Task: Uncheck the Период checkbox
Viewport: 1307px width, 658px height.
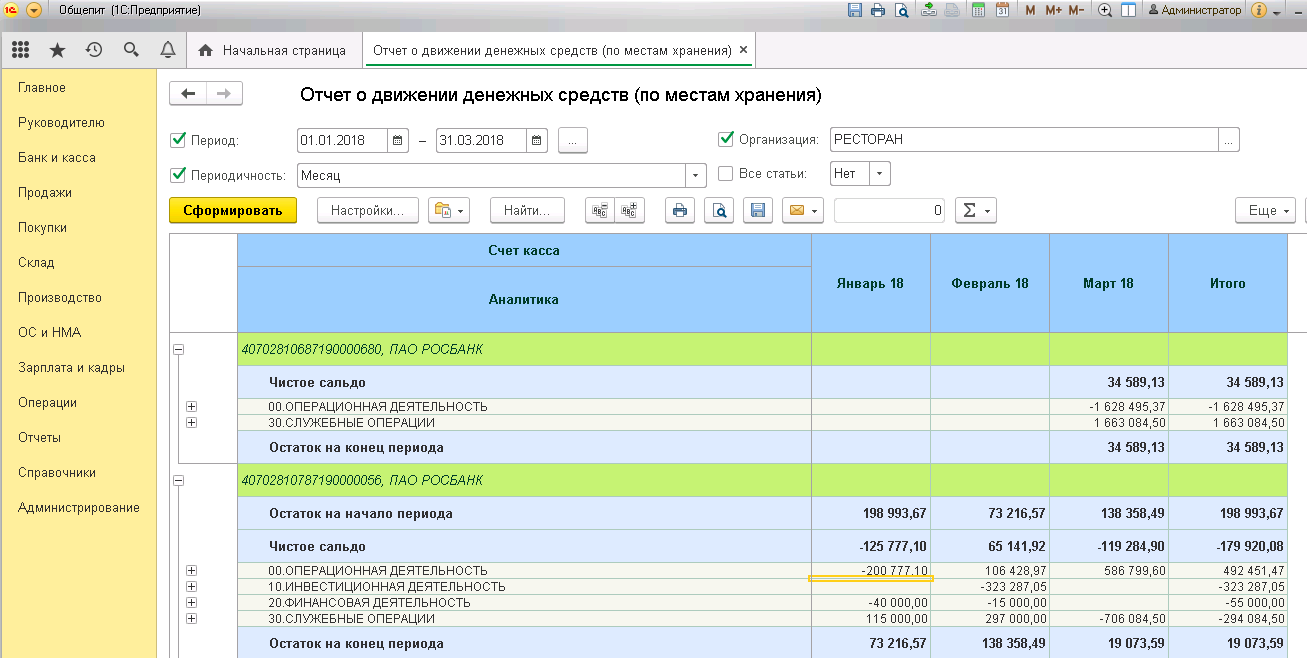Action: (x=179, y=140)
